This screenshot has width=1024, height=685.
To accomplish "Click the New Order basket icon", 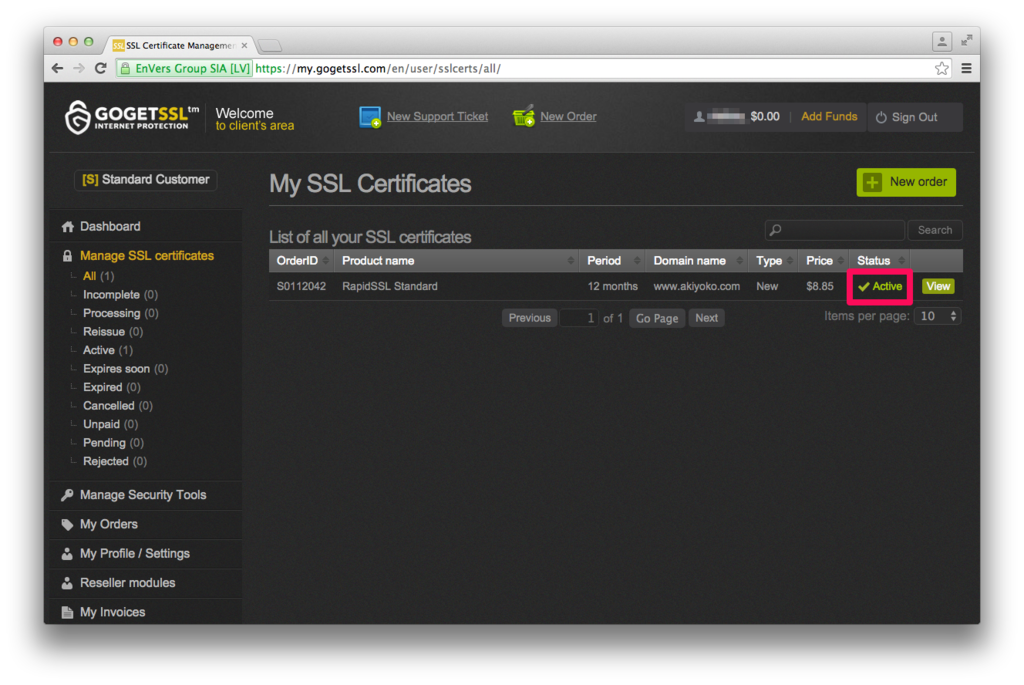I will (x=524, y=116).
